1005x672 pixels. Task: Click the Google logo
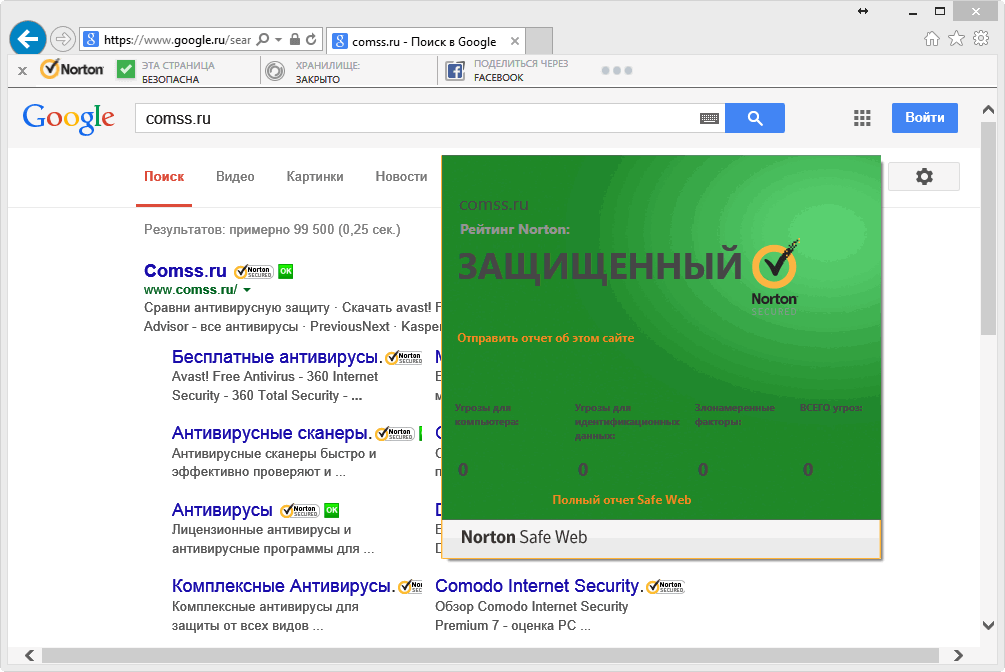(x=69, y=119)
